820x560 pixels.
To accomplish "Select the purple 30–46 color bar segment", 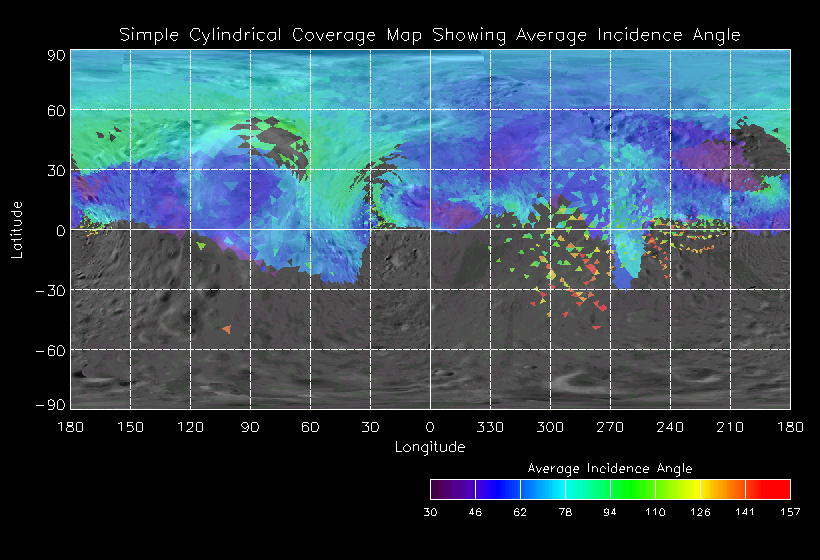I will click(x=453, y=489).
